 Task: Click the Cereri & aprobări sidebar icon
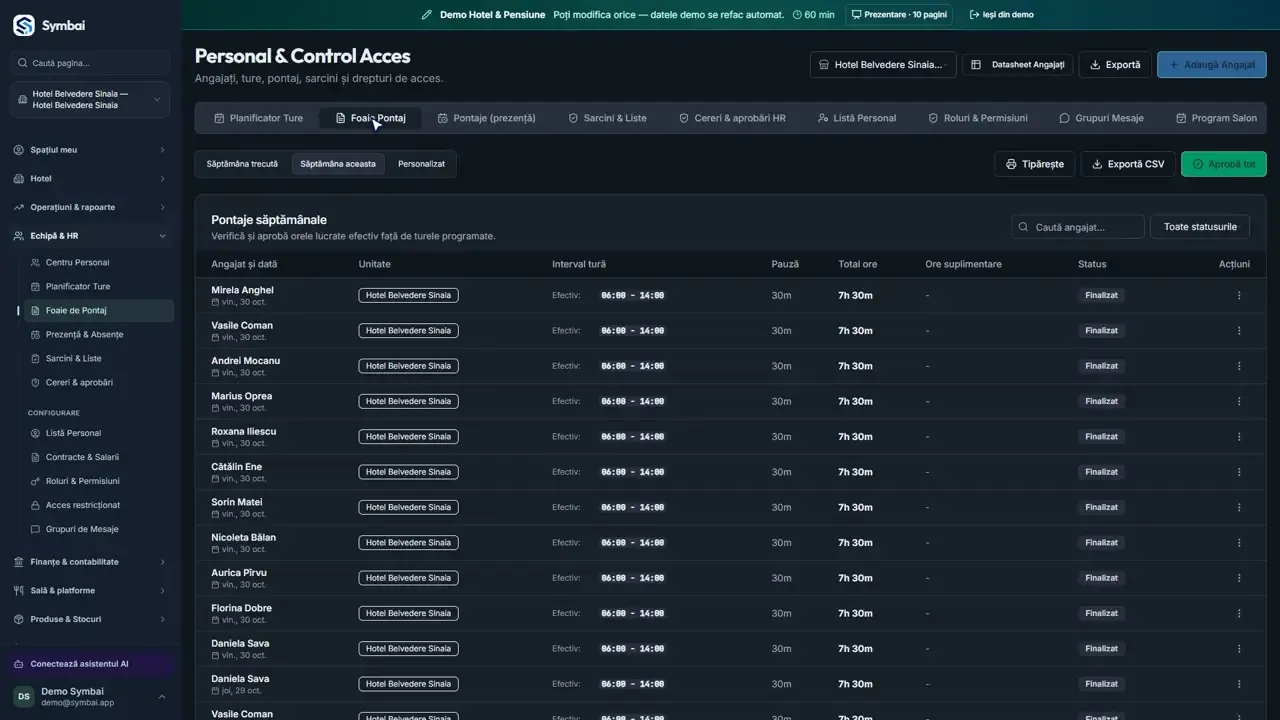pyautogui.click(x=36, y=383)
